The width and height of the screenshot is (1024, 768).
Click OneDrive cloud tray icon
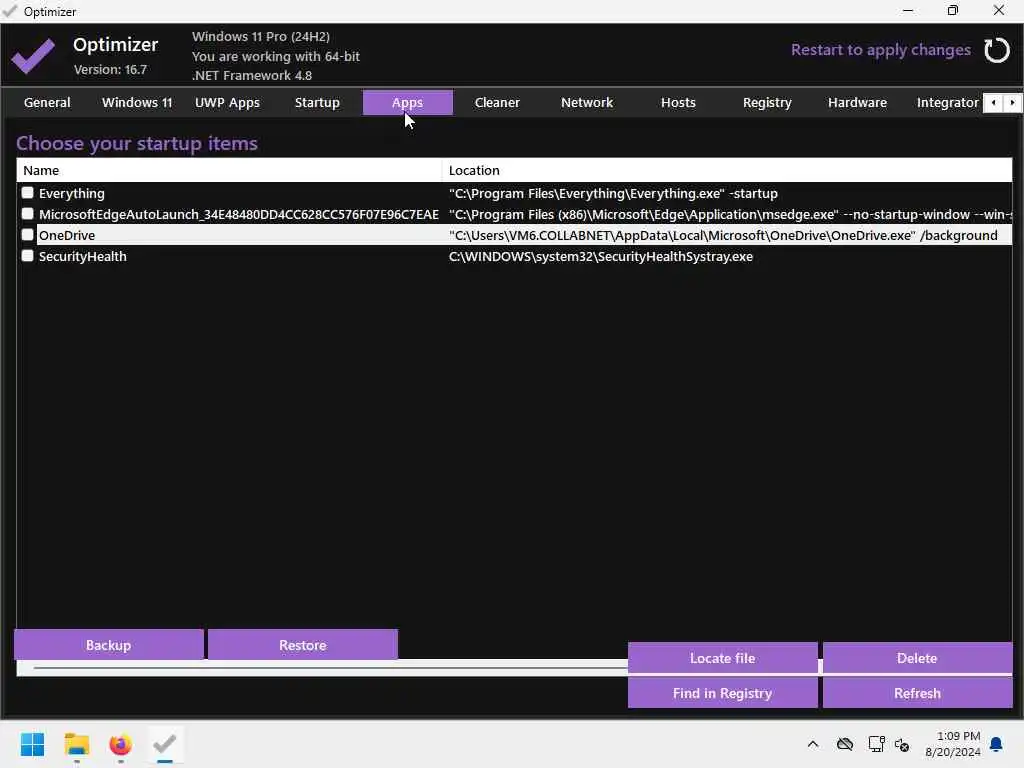pyautogui.click(x=844, y=744)
